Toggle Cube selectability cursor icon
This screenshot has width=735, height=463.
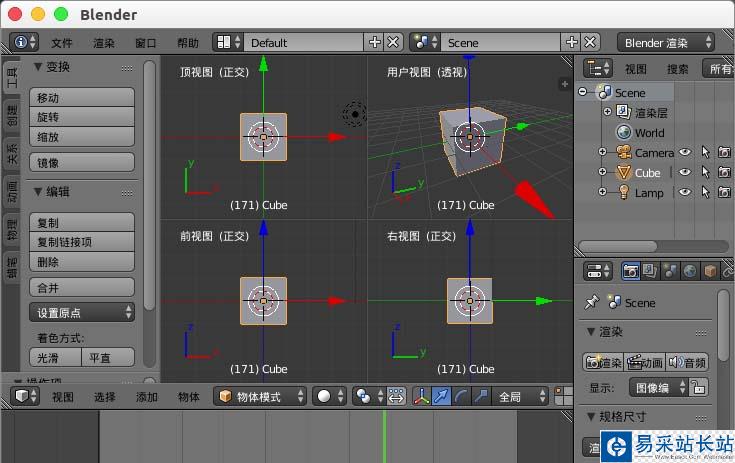coord(705,172)
